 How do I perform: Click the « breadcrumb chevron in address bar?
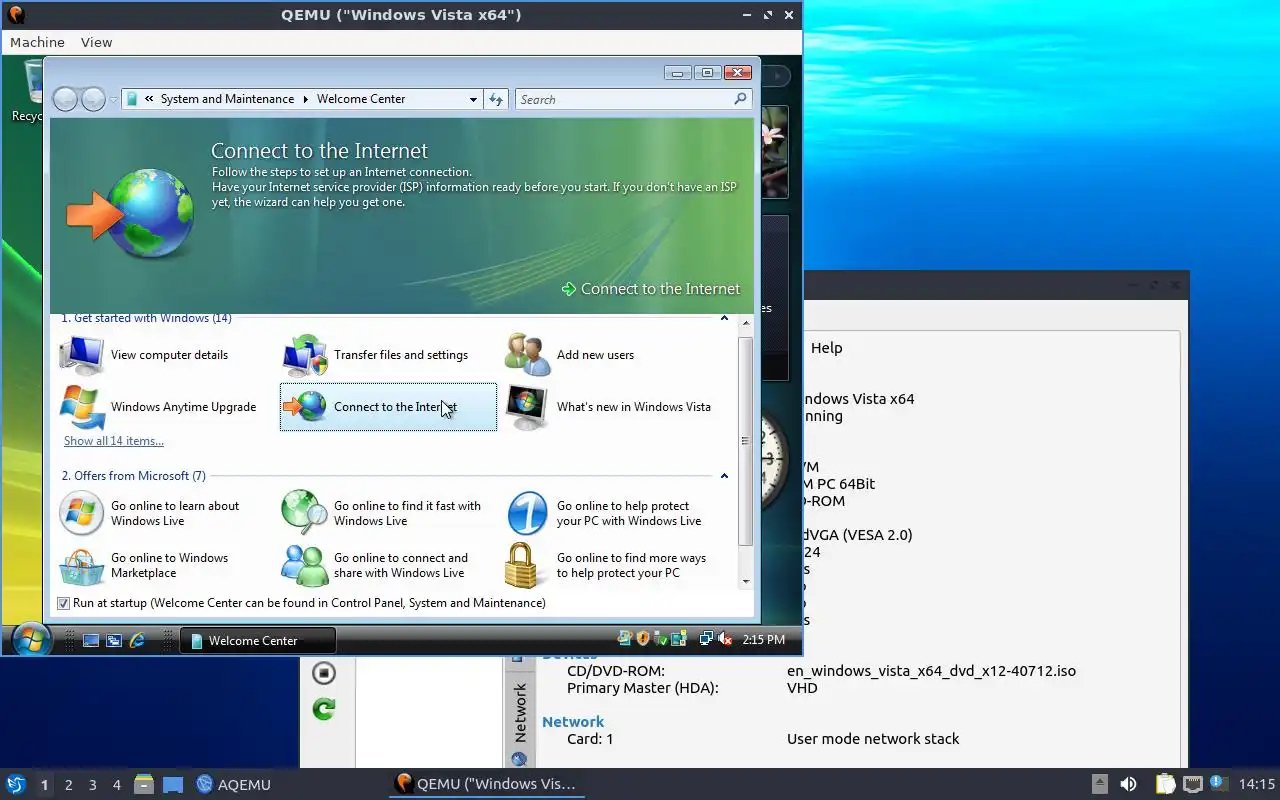[x=149, y=99]
